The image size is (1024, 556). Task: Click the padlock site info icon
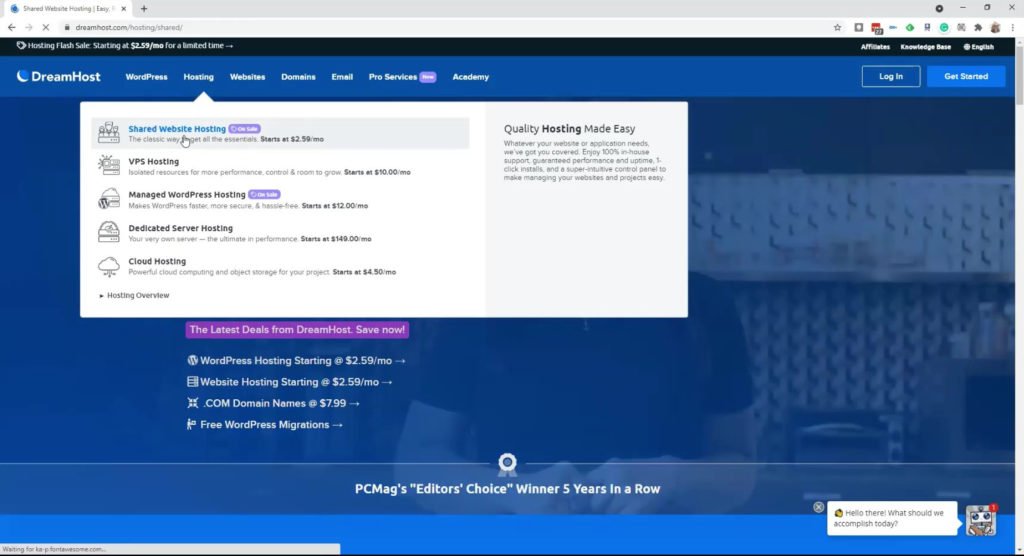coord(67,27)
